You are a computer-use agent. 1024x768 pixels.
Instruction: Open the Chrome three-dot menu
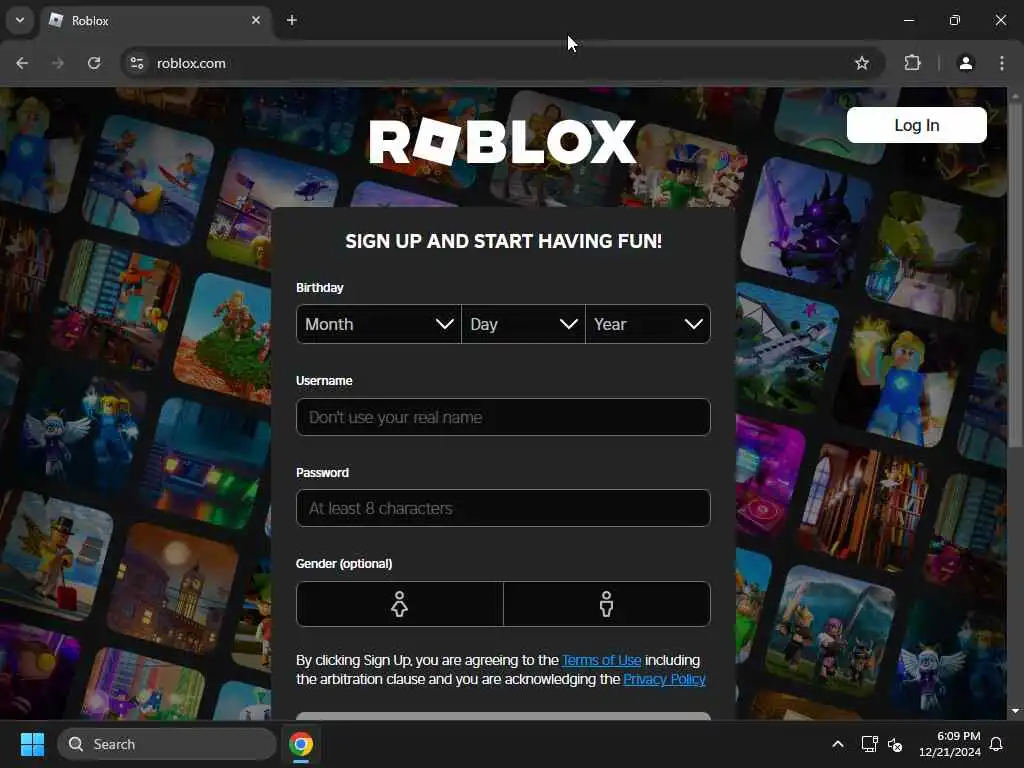[x=1002, y=63]
